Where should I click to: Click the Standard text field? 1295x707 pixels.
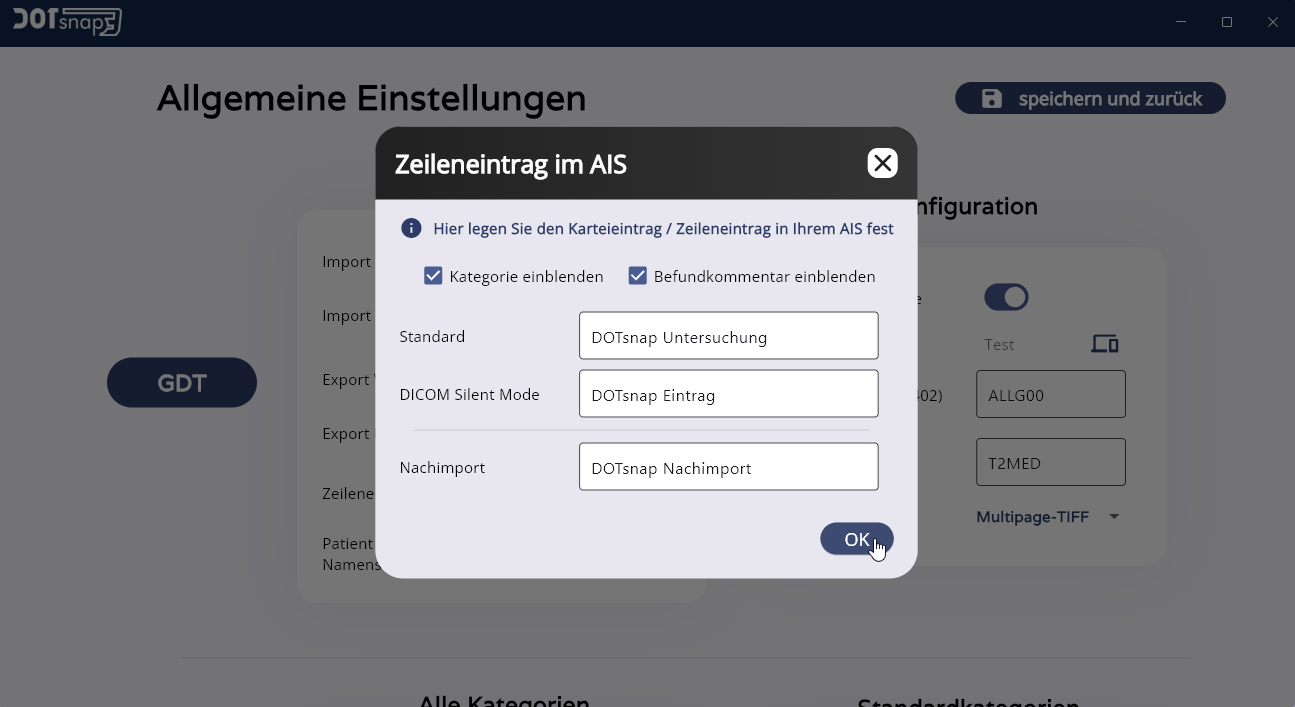(x=728, y=336)
